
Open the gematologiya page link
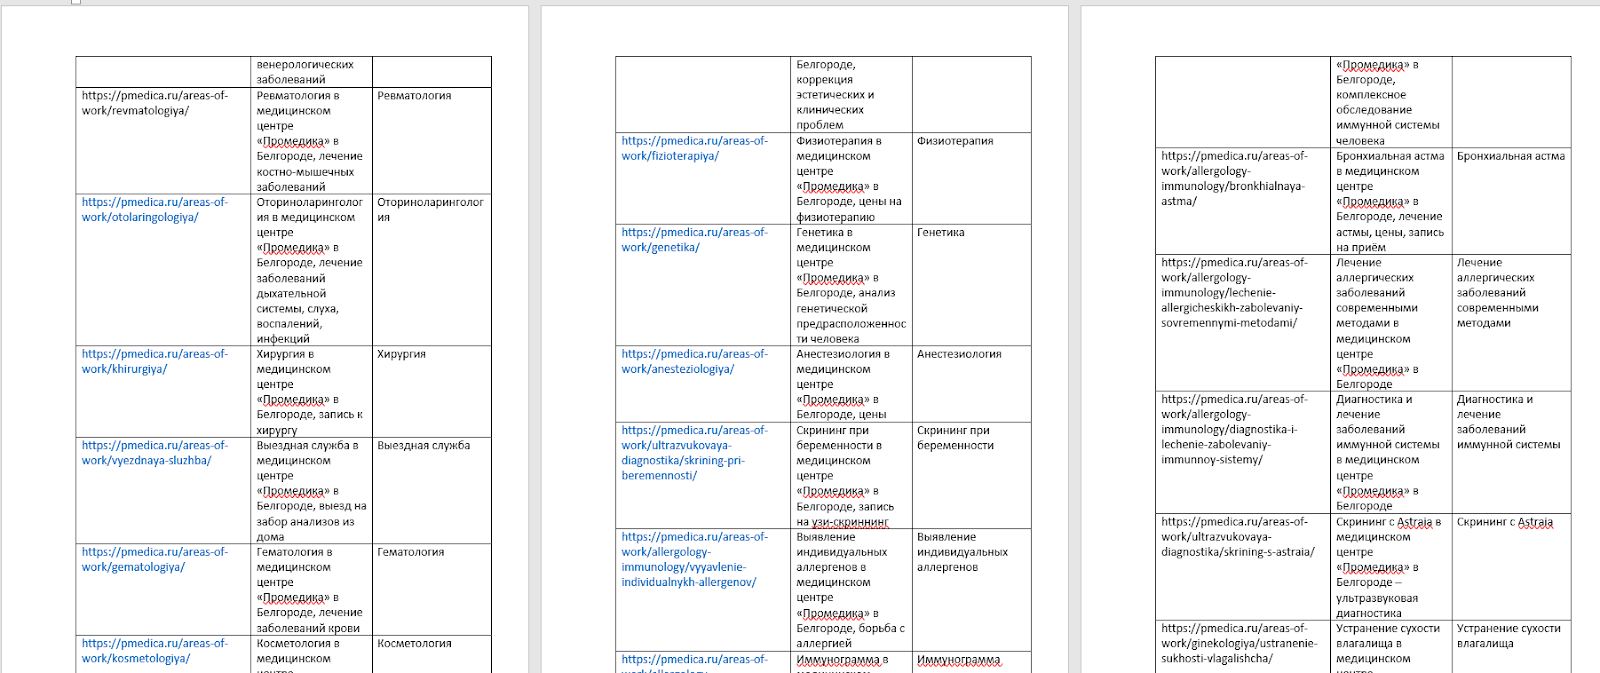[155, 559]
